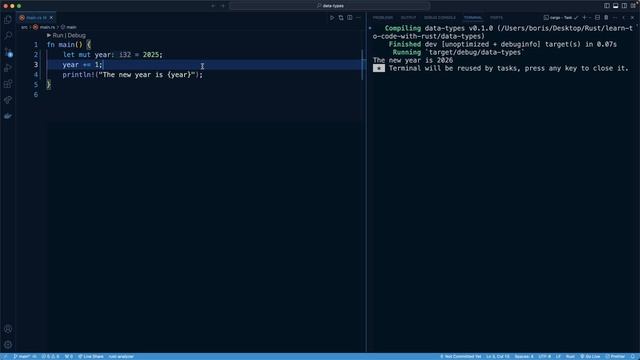Click the Live Share status item
Image resolution: width=640 pixels, height=360 pixels.
click(x=91, y=357)
